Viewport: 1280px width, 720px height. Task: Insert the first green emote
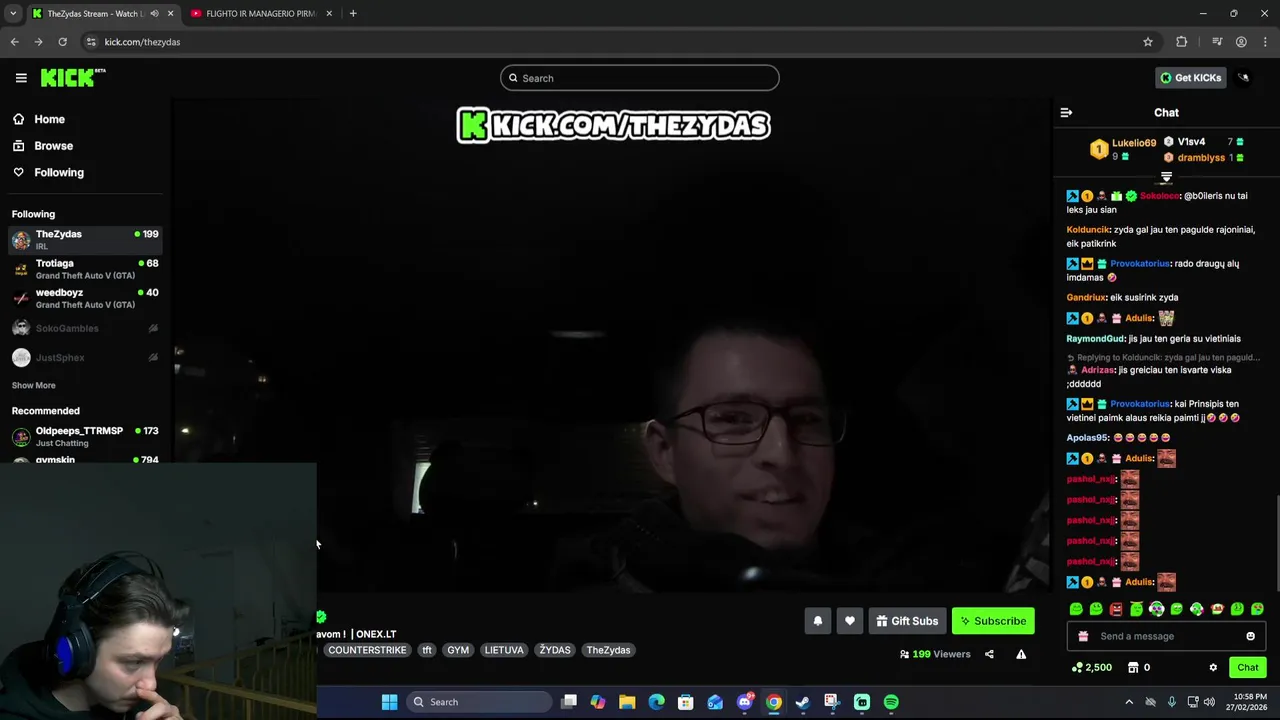[1076, 609]
